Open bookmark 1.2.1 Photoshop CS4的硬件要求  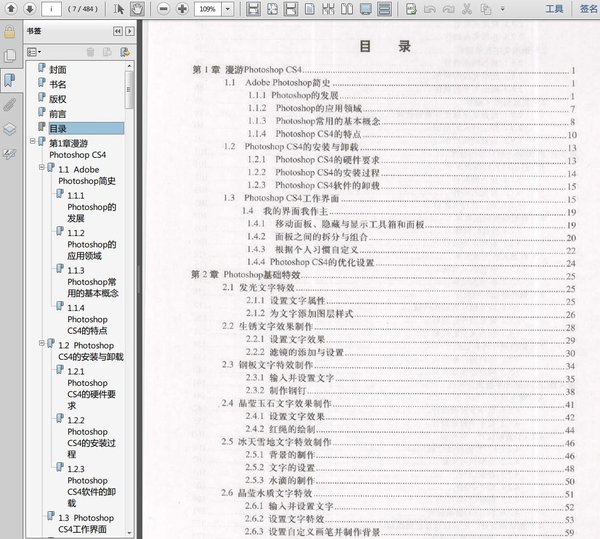click(x=91, y=389)
